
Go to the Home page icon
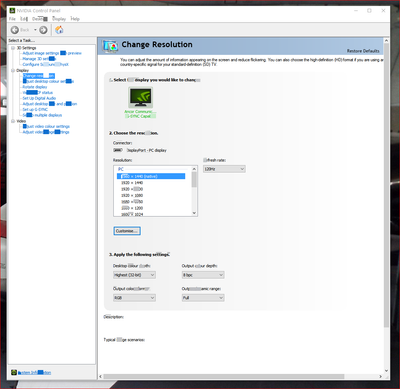[59, 30]
